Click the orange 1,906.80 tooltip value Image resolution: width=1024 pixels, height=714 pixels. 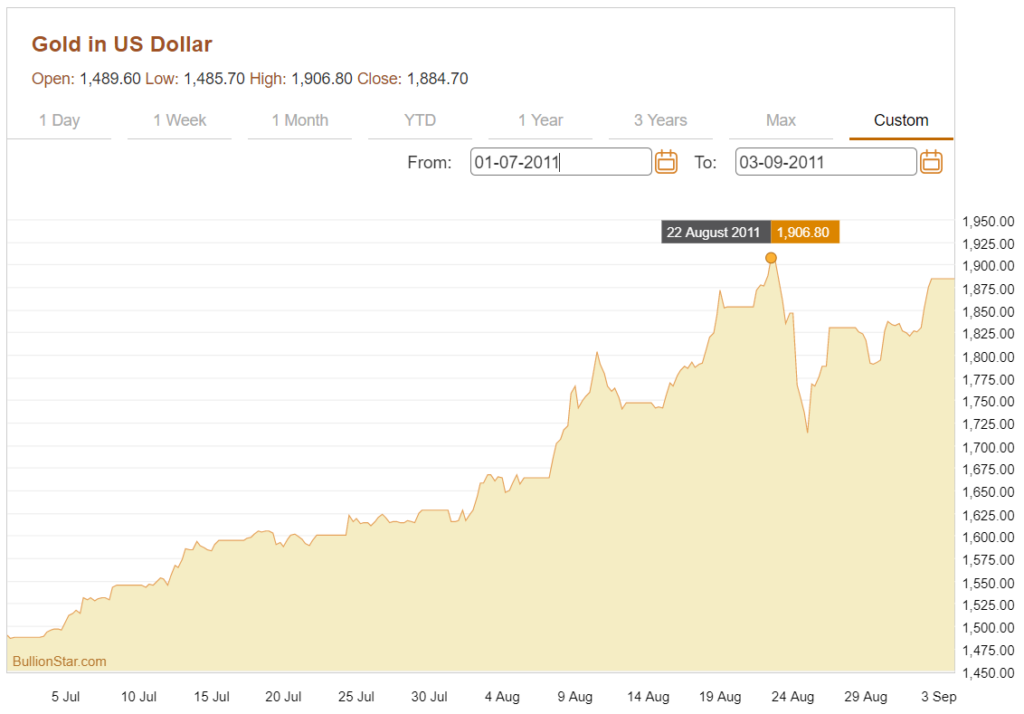805,232
